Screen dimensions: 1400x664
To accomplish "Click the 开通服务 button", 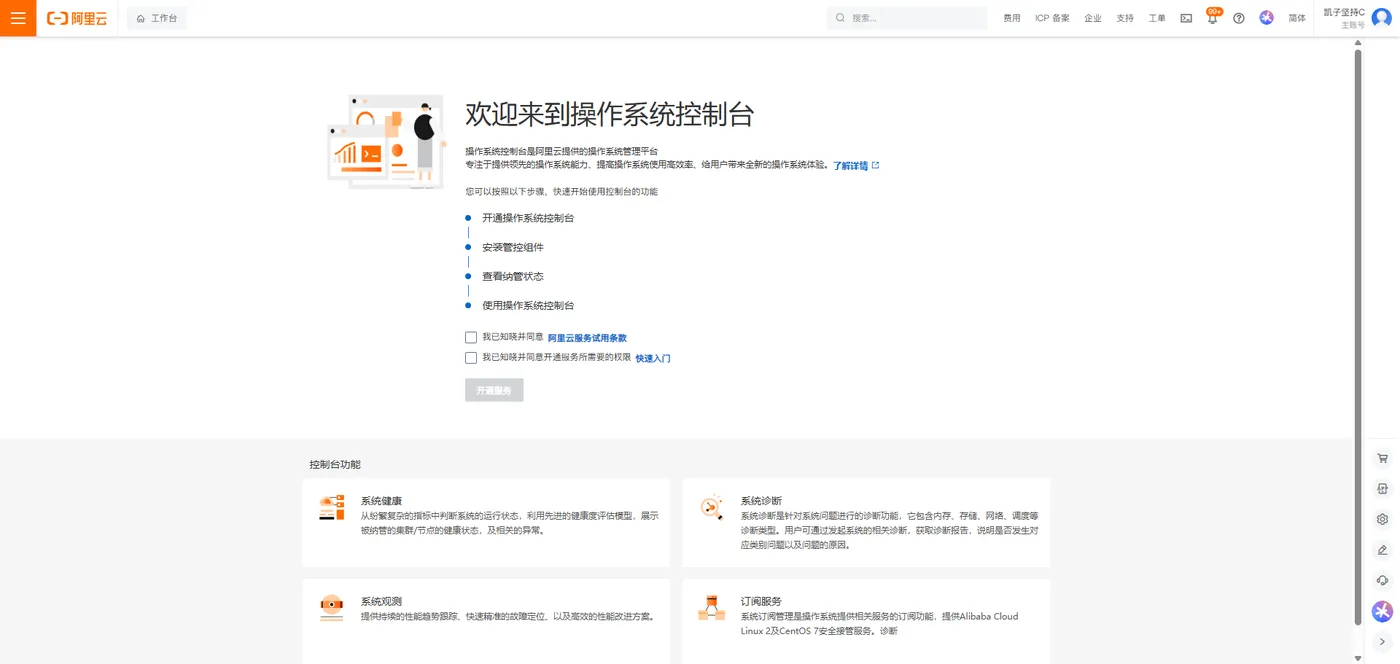I will coord(494,390).
